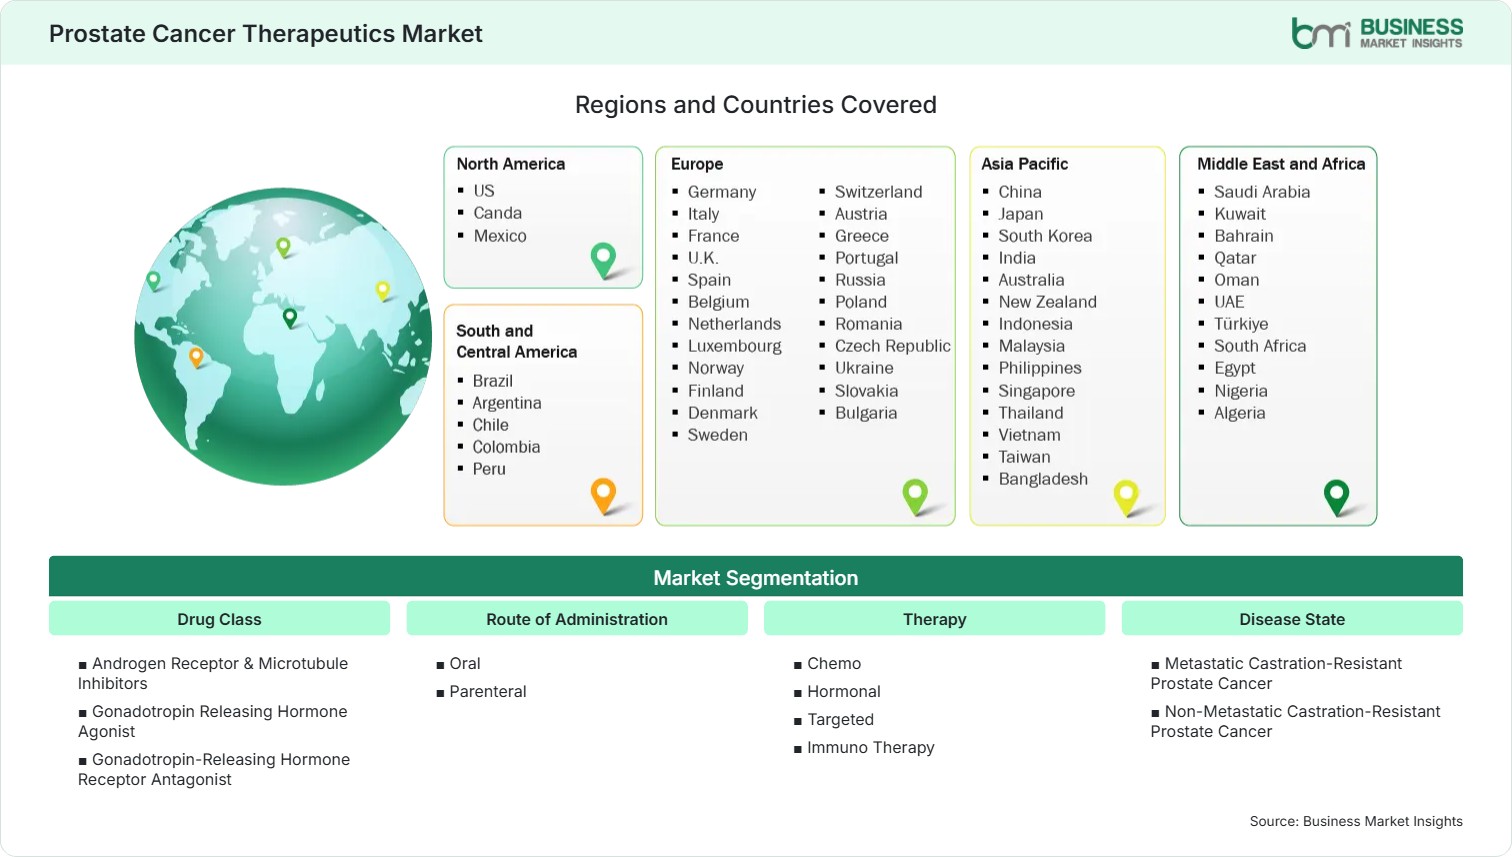
Task: Select the Drug Class segment header
Action: pos(219,619)
